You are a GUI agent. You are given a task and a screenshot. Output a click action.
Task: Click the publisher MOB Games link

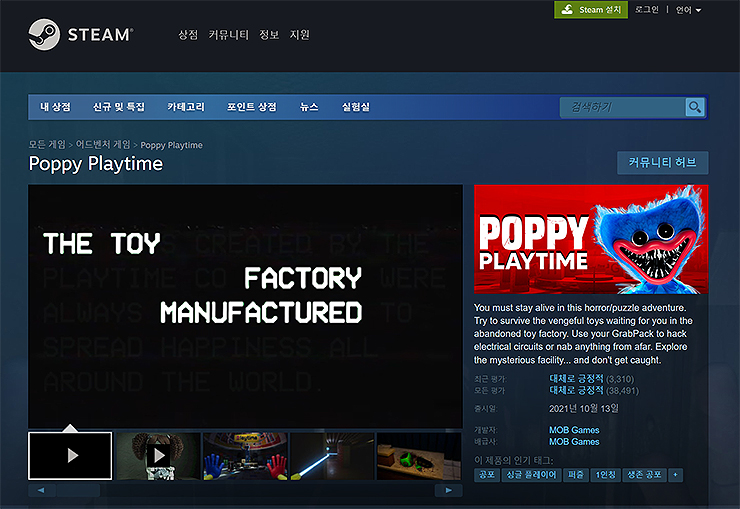574,442
